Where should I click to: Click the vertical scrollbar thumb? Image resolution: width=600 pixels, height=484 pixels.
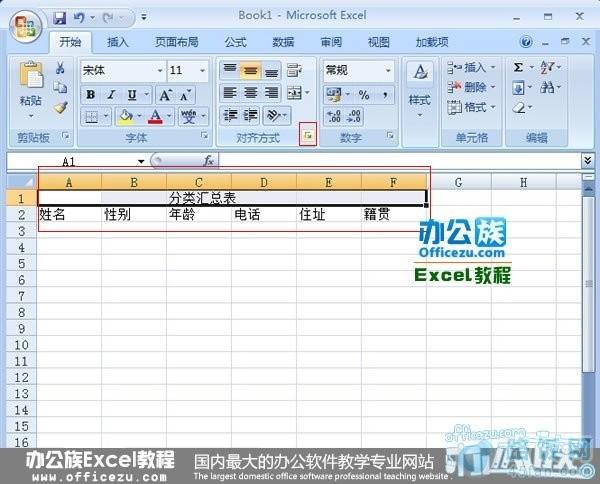(x=589, y=284)
